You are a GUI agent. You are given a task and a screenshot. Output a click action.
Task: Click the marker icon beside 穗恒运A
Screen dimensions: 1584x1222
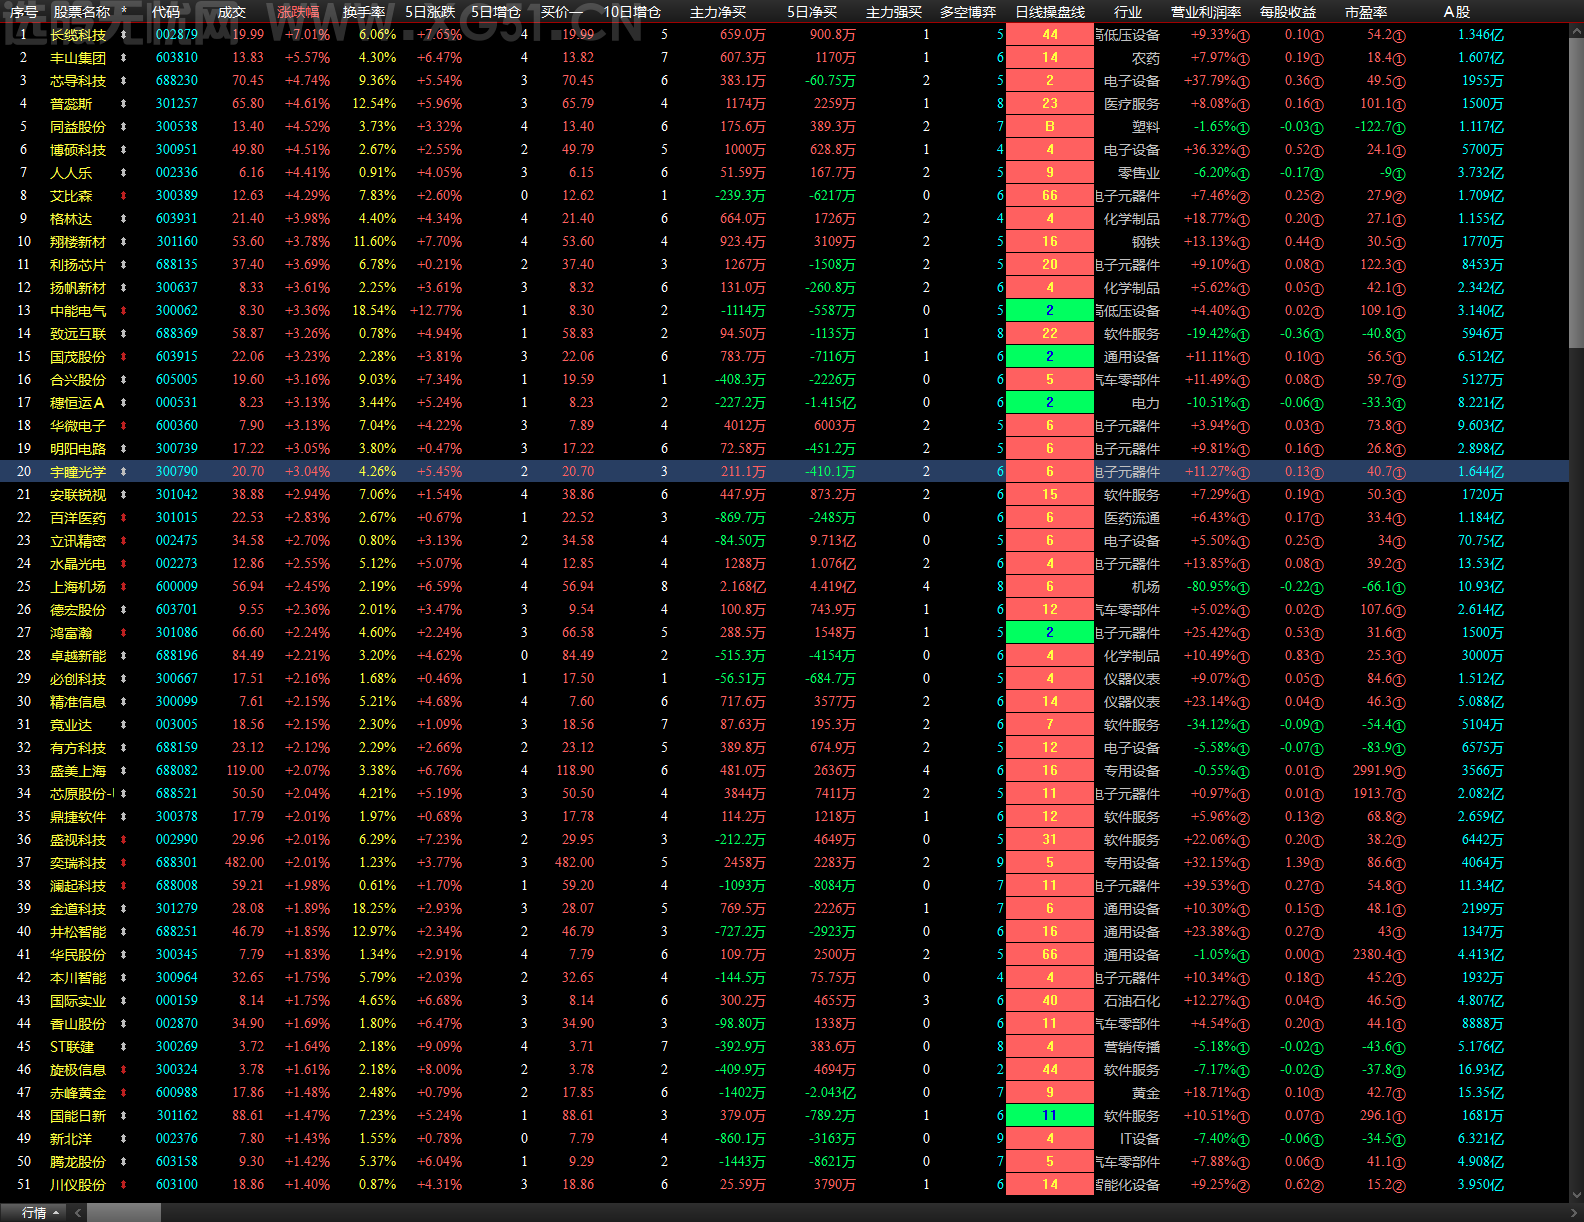[124, 403]
